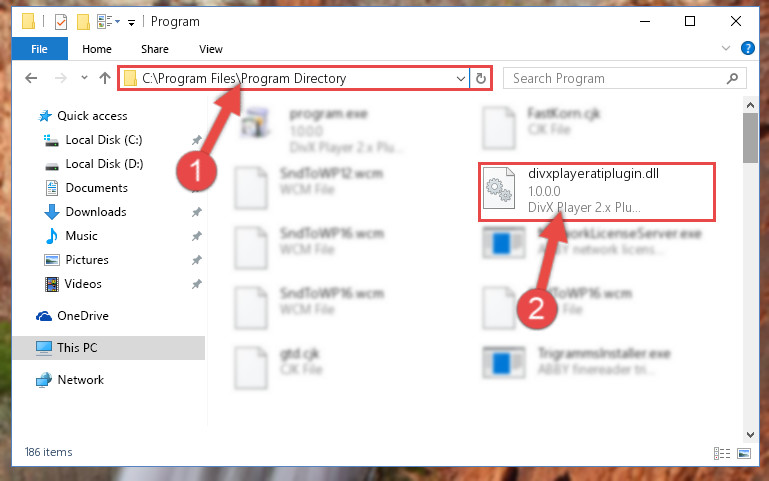Switch to the View tab
Screen dimensions: 769x481
tap(210, 49)
